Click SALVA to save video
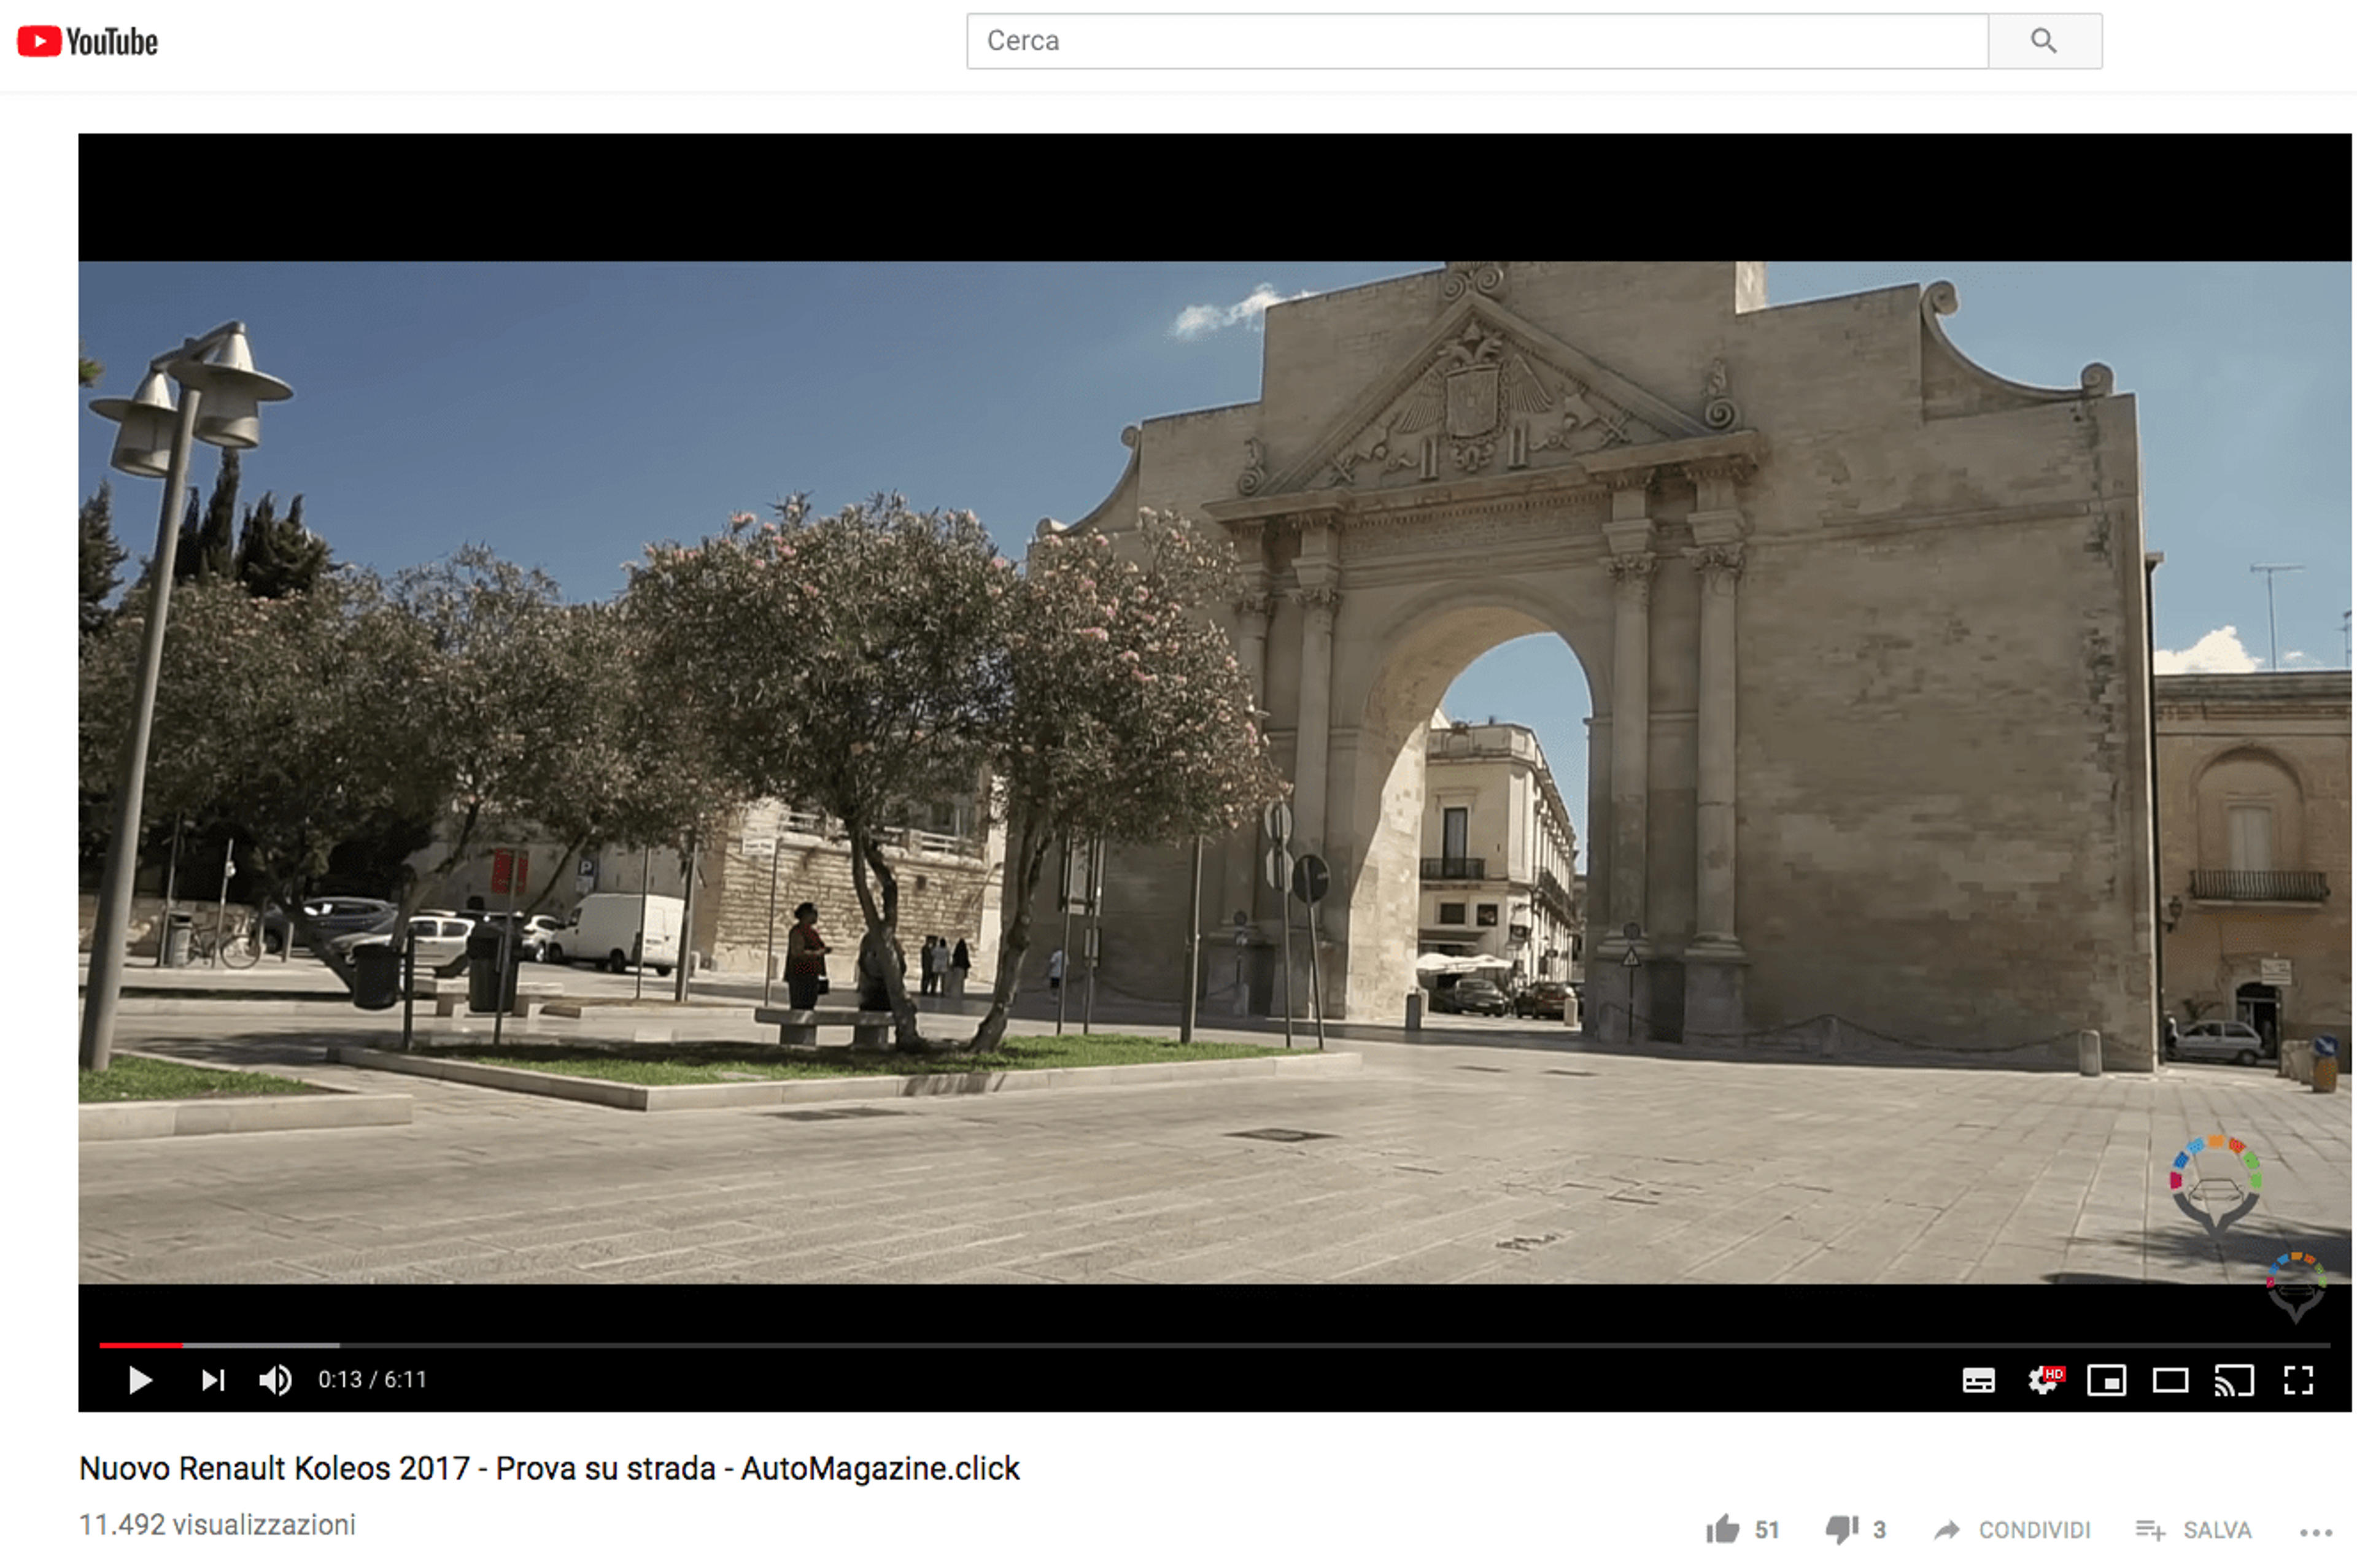Image resolution: width=2357 pixels, height=1568 pixels. tap(2193, 1529)
